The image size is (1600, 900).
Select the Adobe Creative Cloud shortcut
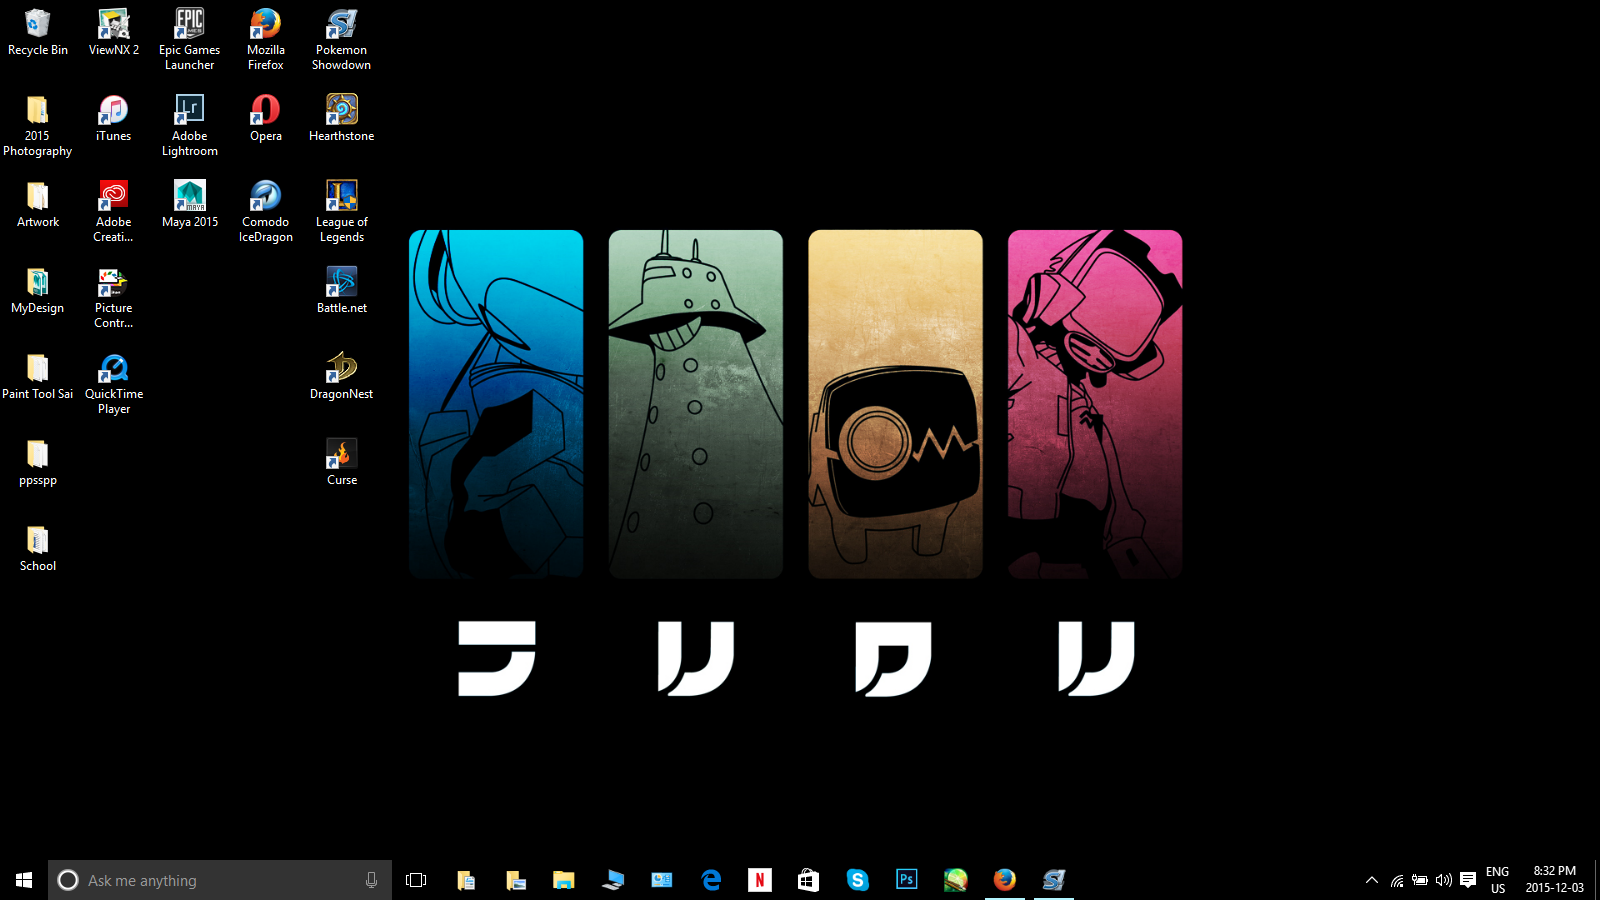coord(113,211)
